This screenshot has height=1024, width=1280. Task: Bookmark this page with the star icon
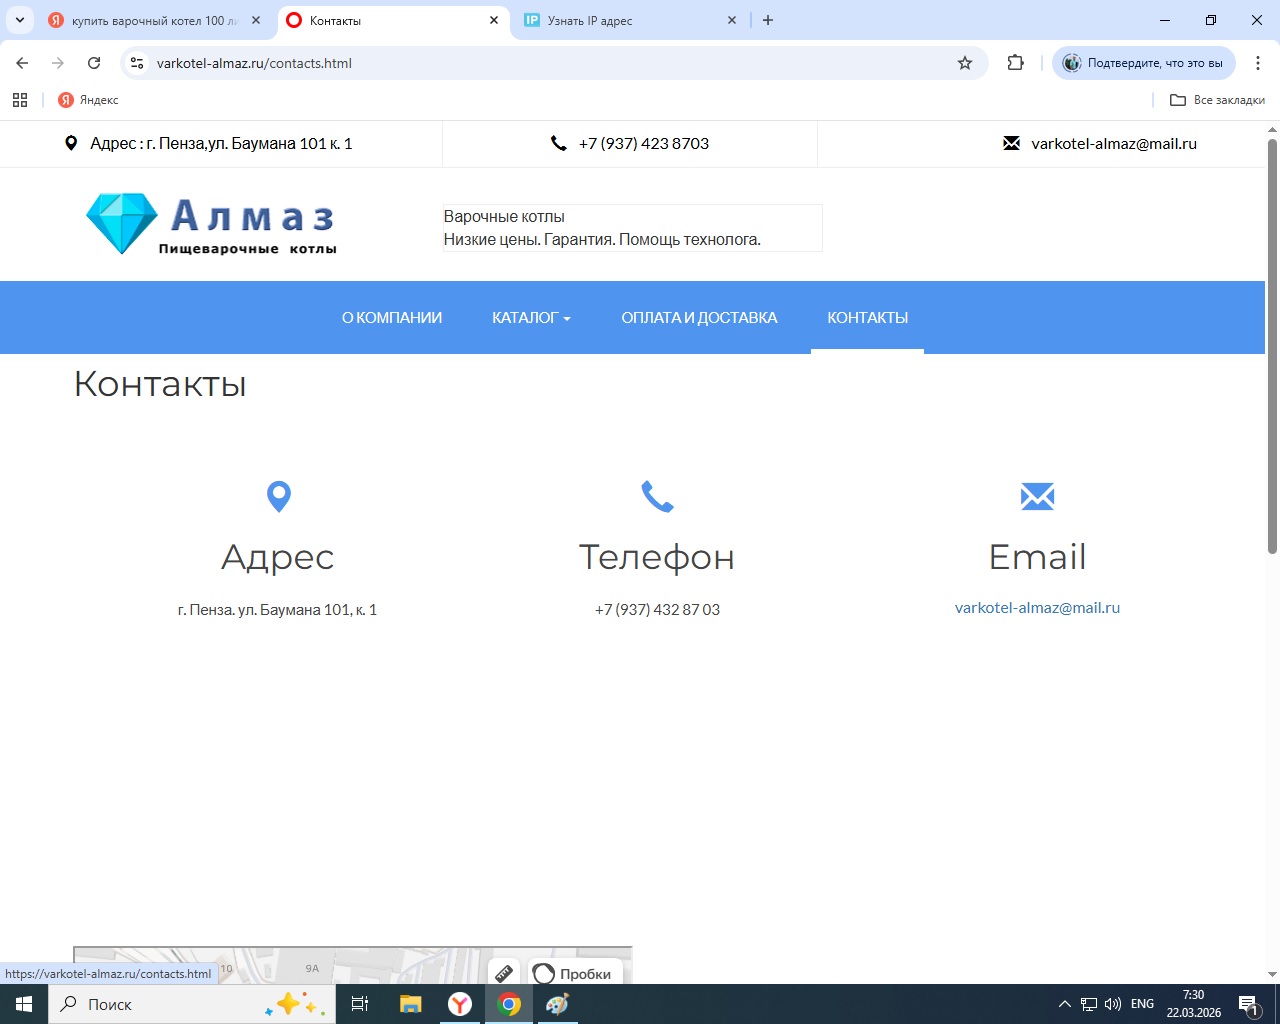pyautogui.click(x=965, y=63)
